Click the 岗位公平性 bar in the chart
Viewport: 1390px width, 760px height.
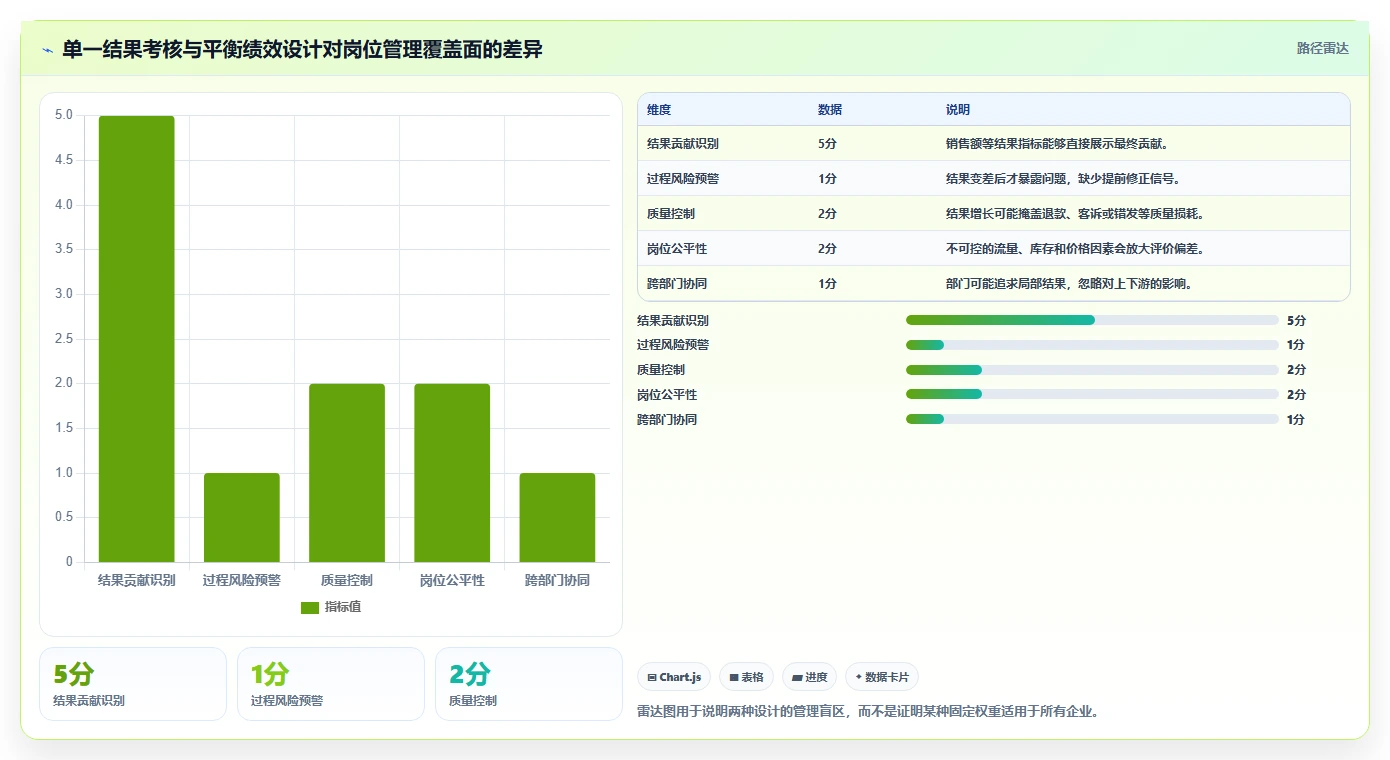452,473
